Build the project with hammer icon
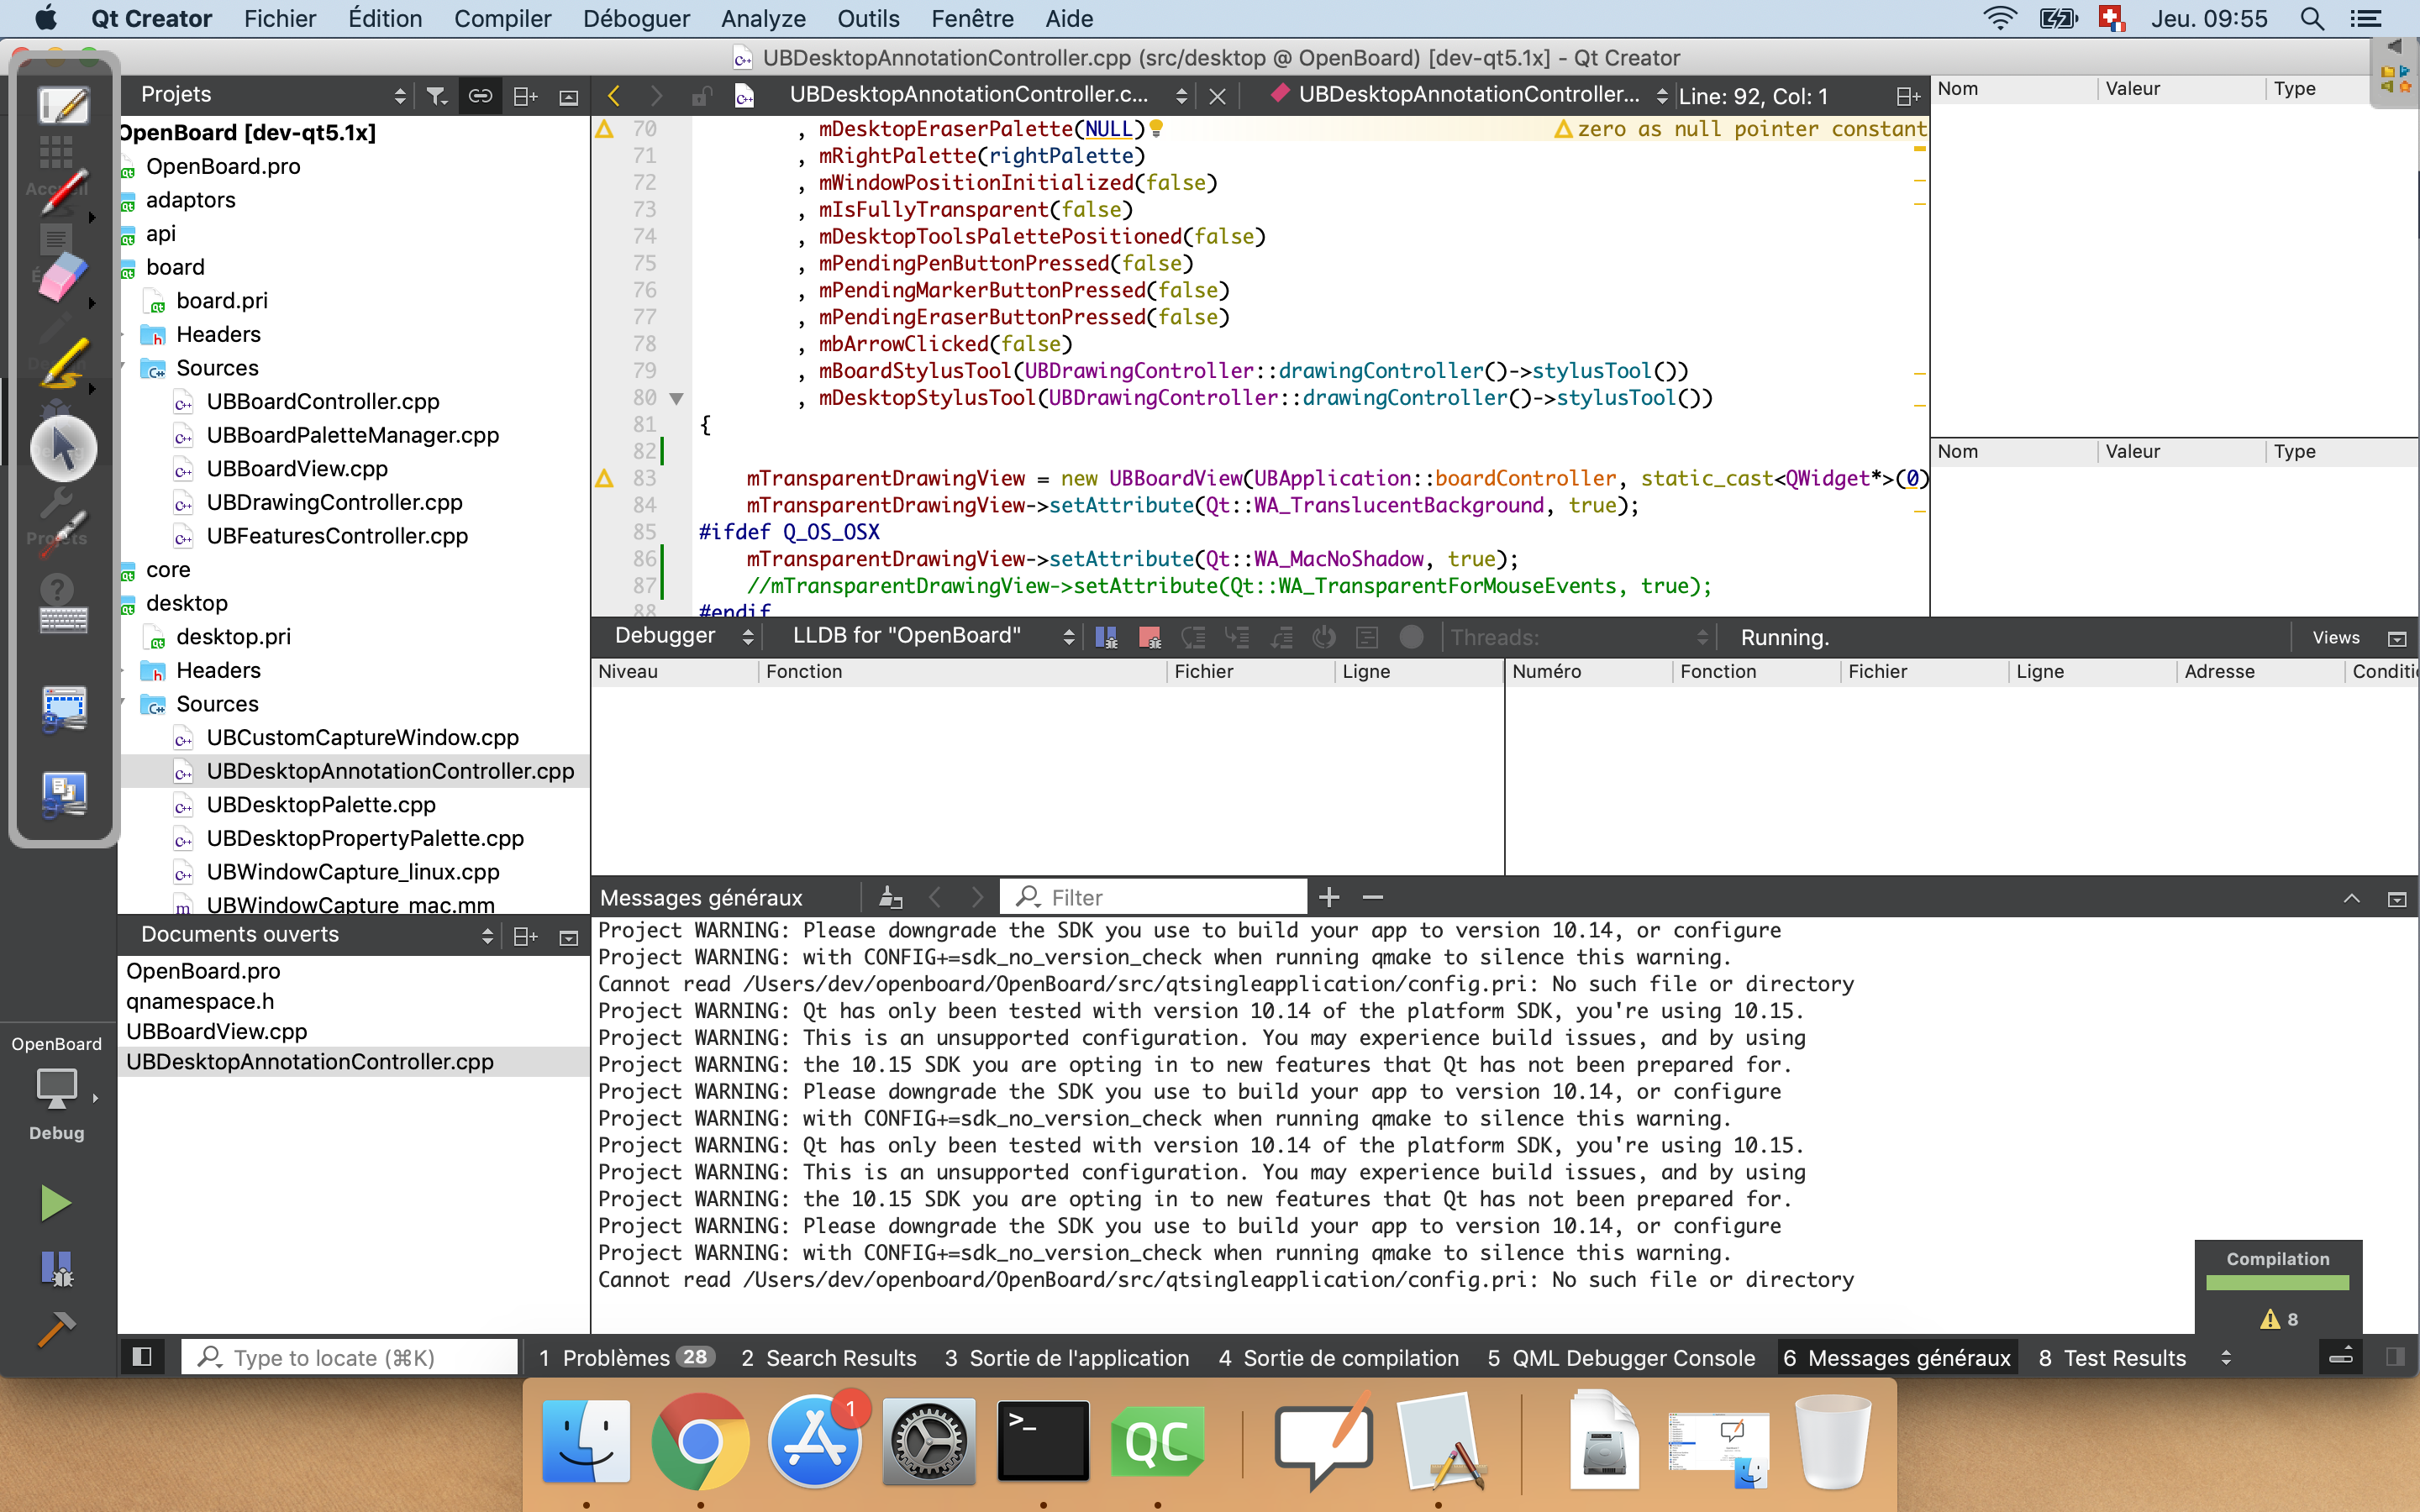The height and width of the screenshot is (1512, 2420). (x=56, y=1329)
